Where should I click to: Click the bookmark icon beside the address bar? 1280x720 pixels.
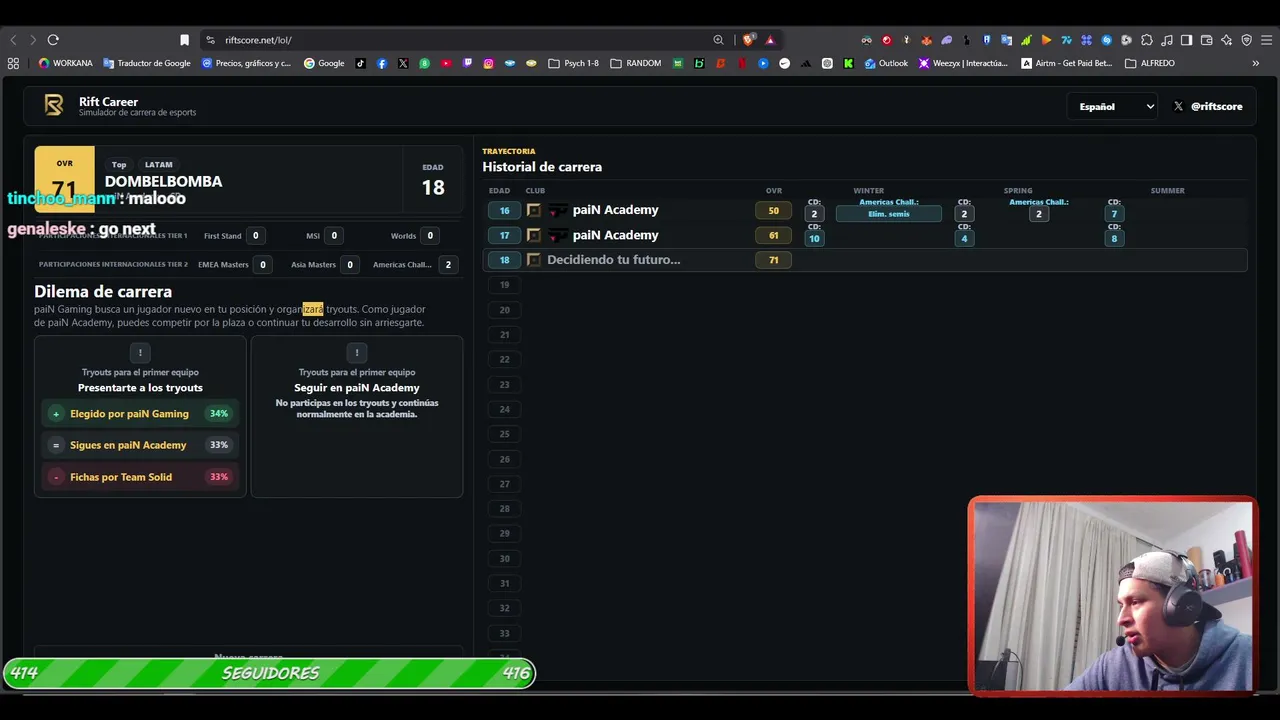(x=184, y=40)
